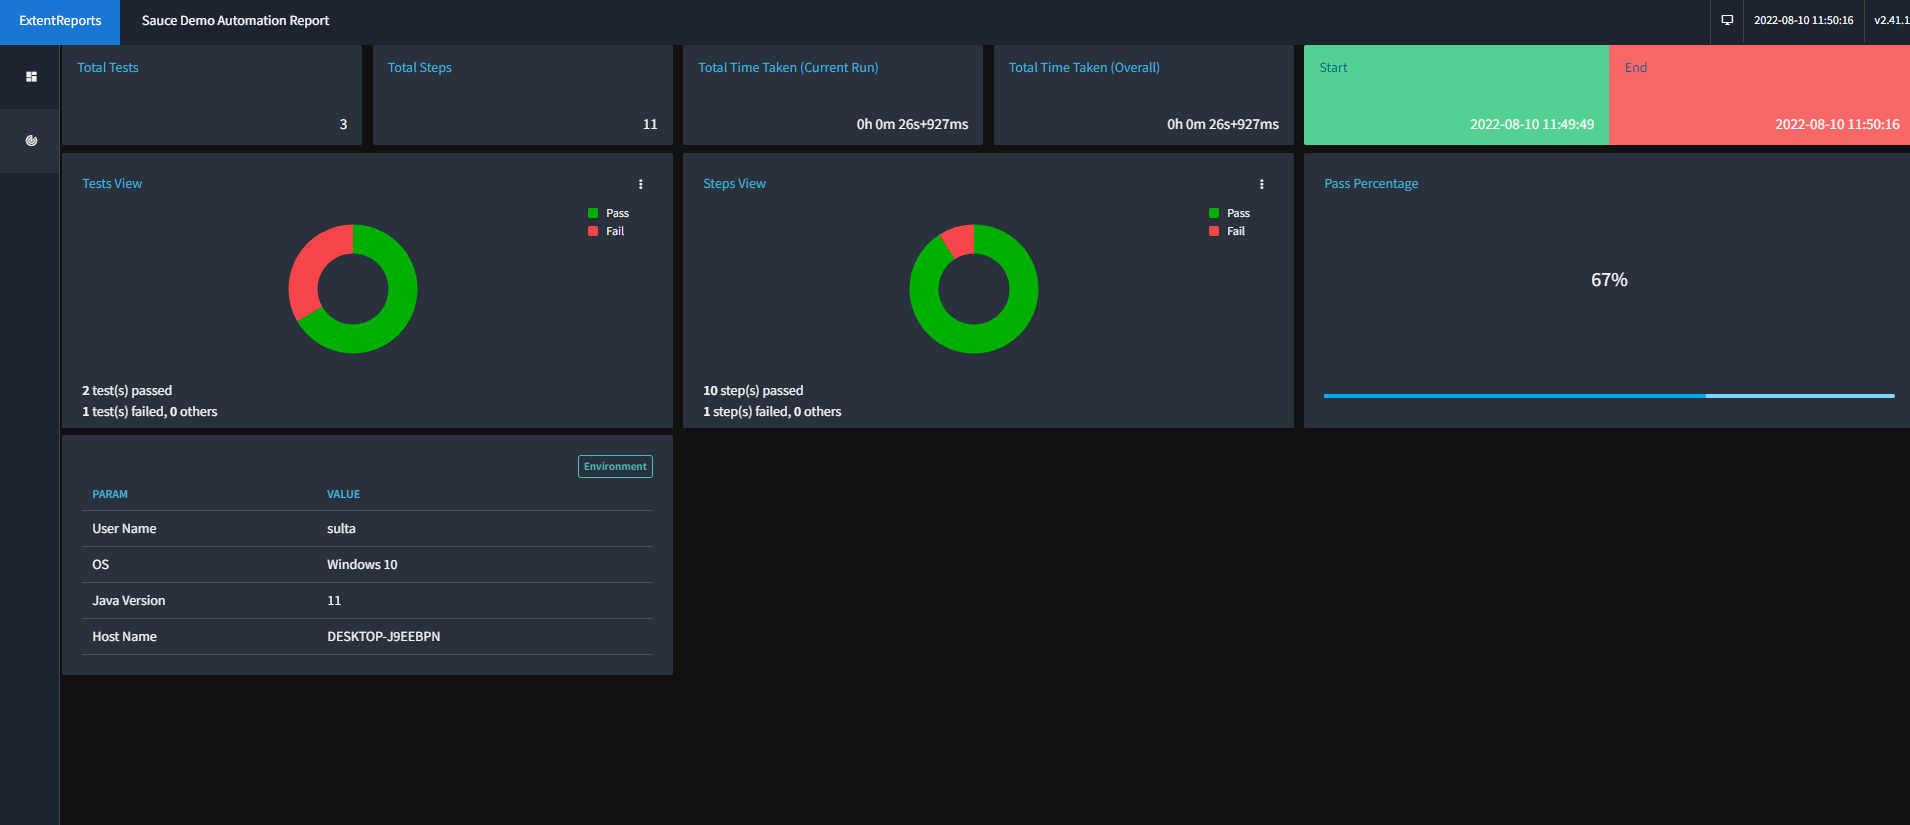Click the Java Version row label
Image resolution: width=1910 pixels, height=825 pixels.
(129, 601)
